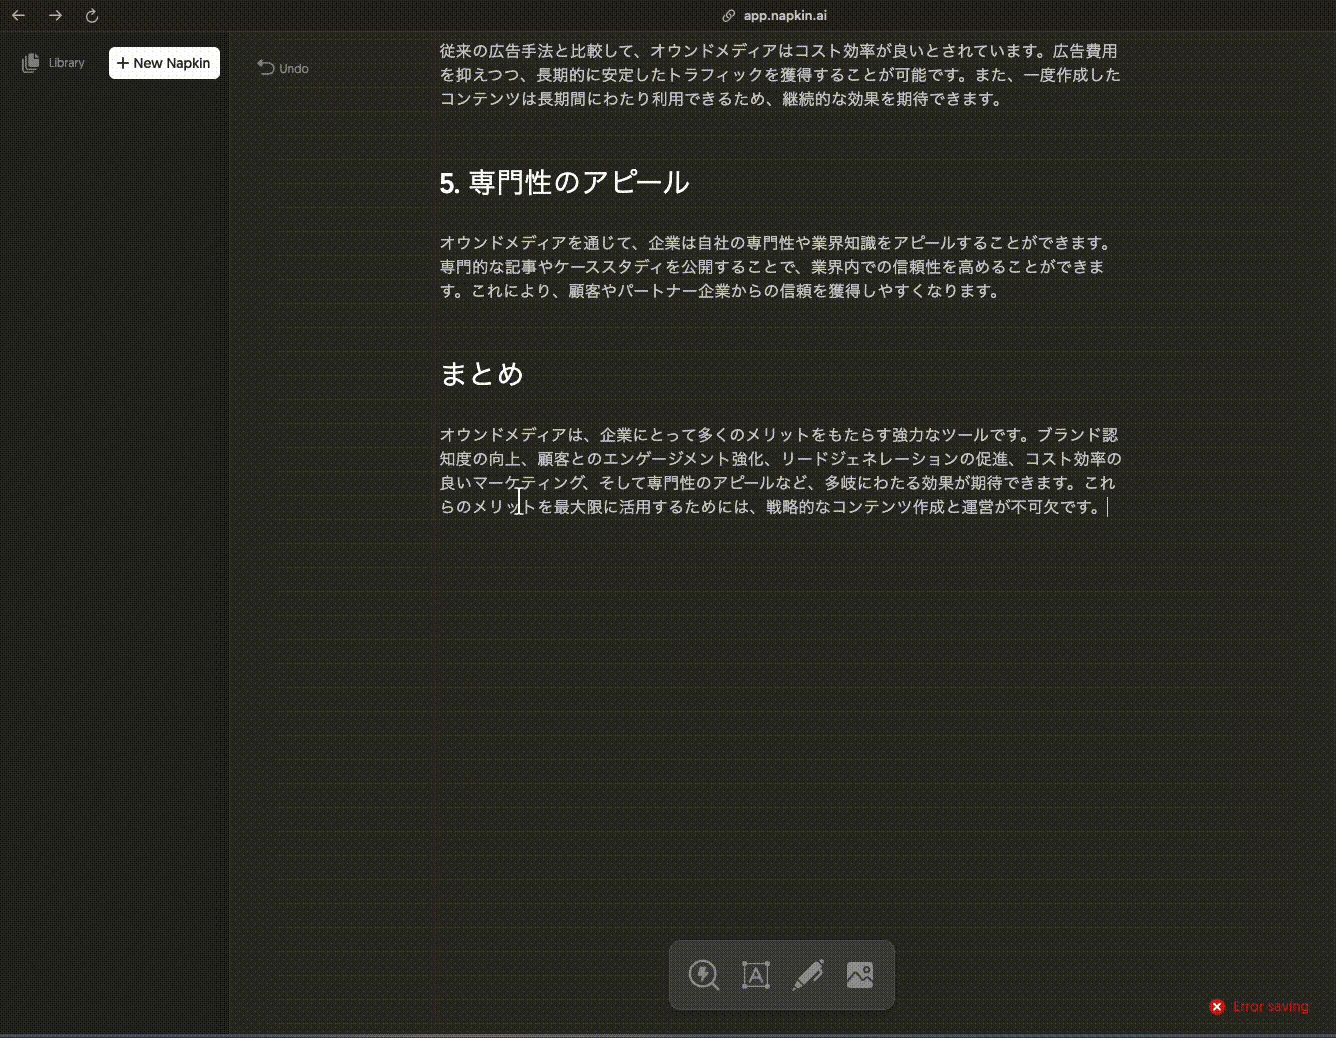Select the text box tool in bottom toolbar
1336x1038 pixels.
(756, 975)
